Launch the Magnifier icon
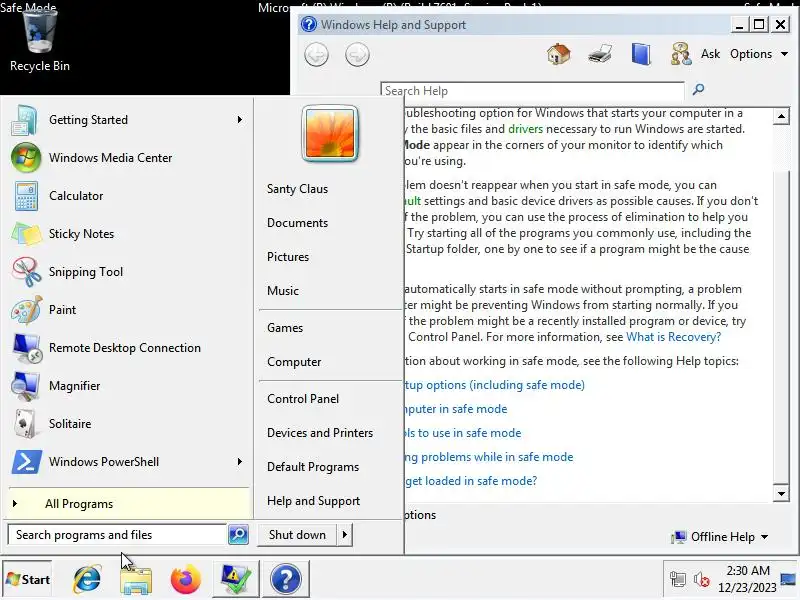Viewport: 800px width, 600px height. [x=26, y=386]
